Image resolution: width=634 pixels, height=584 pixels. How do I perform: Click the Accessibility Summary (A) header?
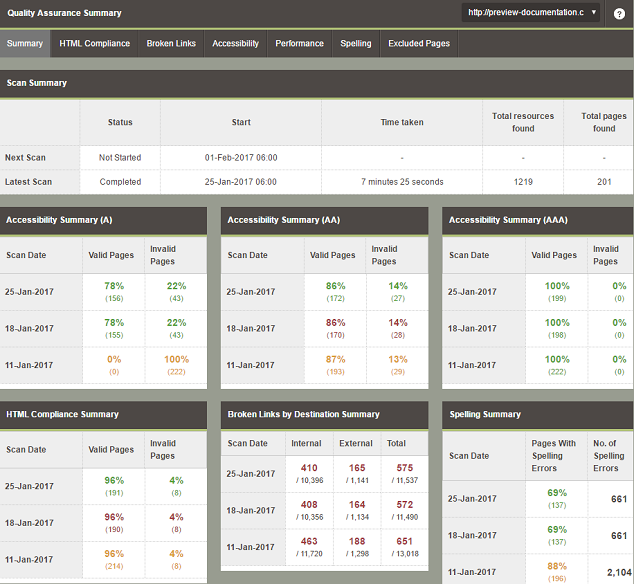[x=104, y=220]
